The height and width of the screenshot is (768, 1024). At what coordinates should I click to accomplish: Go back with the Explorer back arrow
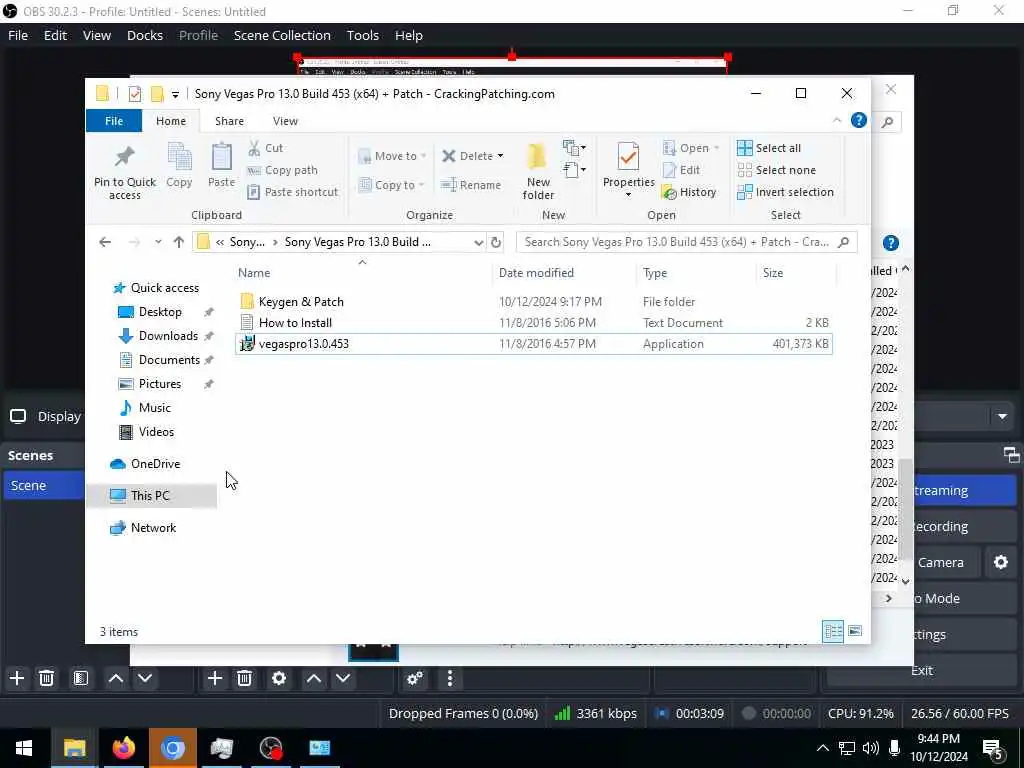104,242
